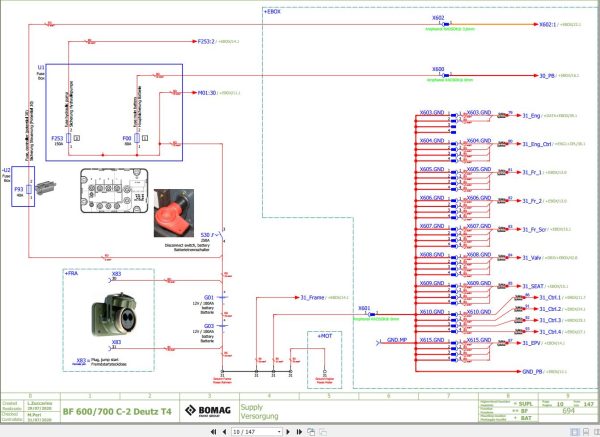Click the red battery disconnect switch photo

(173, 213)
